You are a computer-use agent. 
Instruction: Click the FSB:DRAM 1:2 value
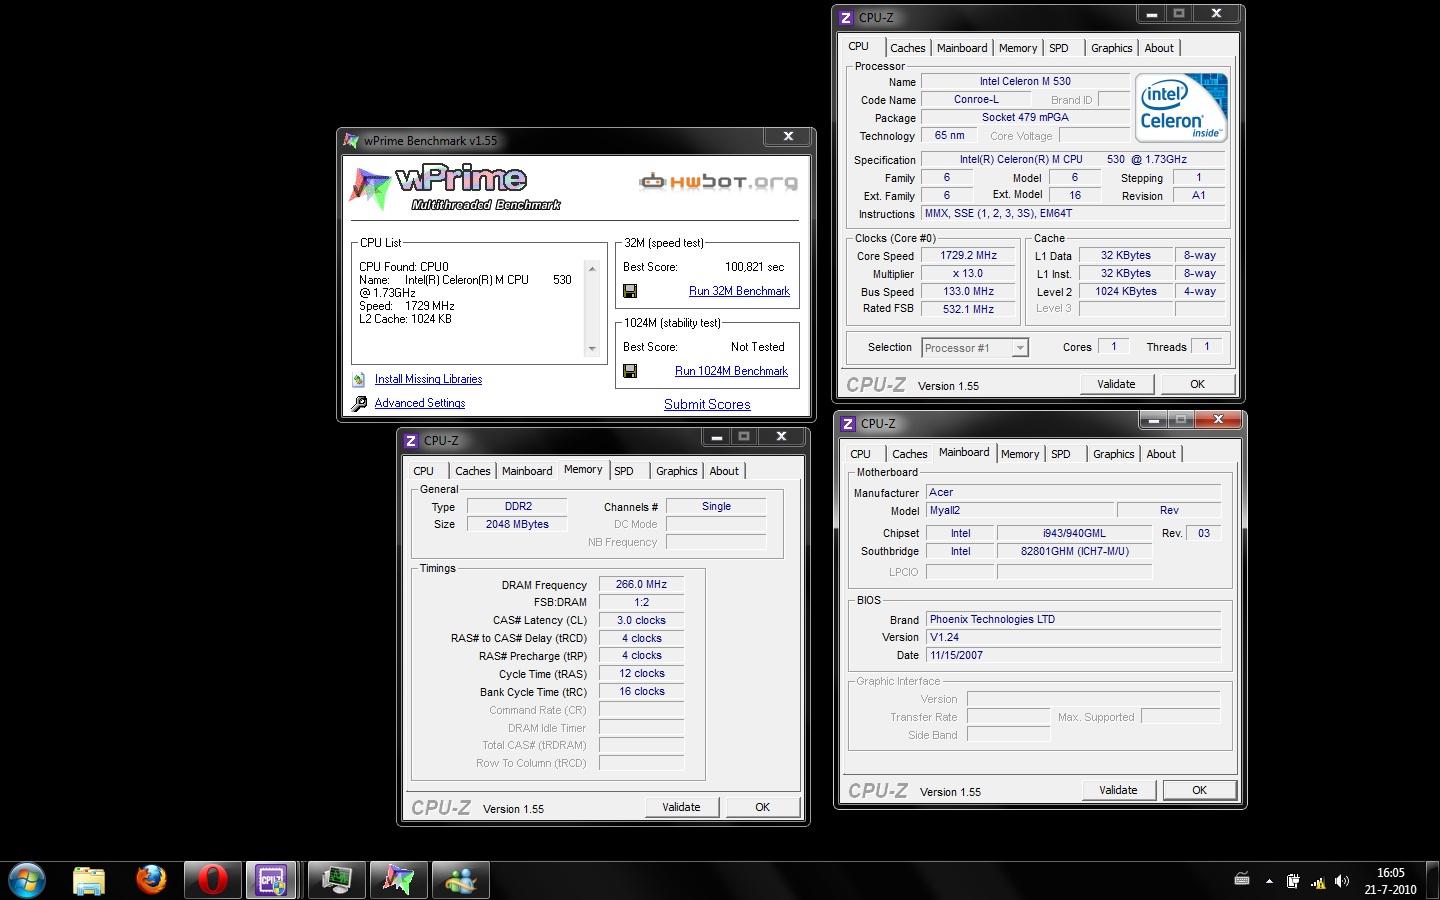coord(641,602)
